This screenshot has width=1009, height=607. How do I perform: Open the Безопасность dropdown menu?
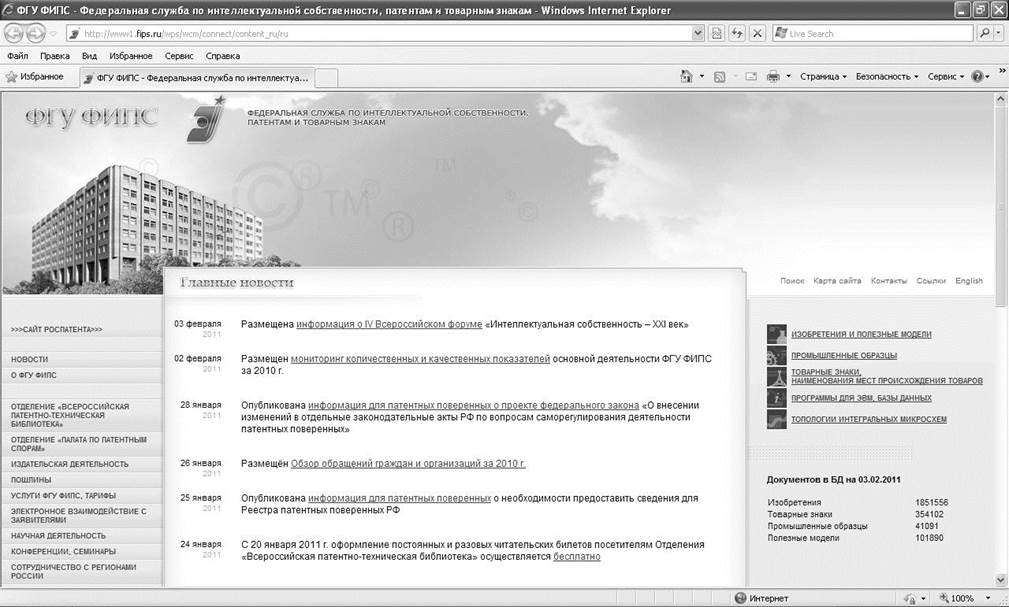pyautogui.click(x=887, y=77)
